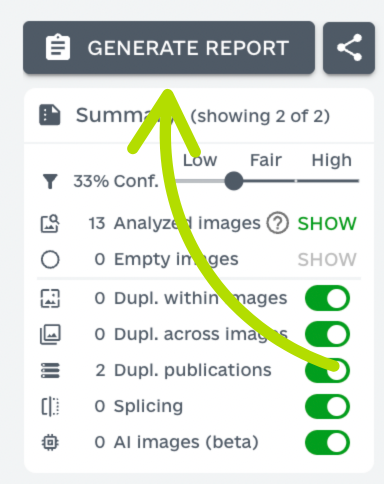
Task: Click the AI images chip icon
Action: tap(50, 442)
